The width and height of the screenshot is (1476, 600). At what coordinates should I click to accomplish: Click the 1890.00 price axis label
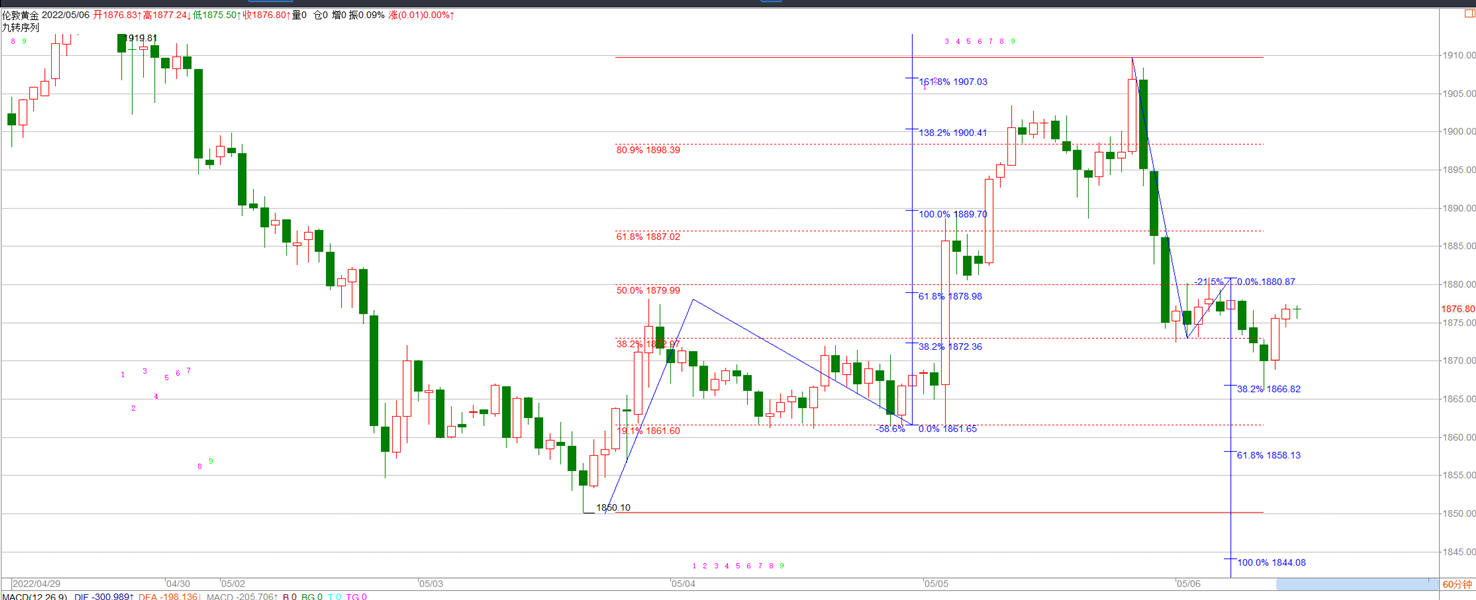pyautogui.click(x=1458, y=209)
